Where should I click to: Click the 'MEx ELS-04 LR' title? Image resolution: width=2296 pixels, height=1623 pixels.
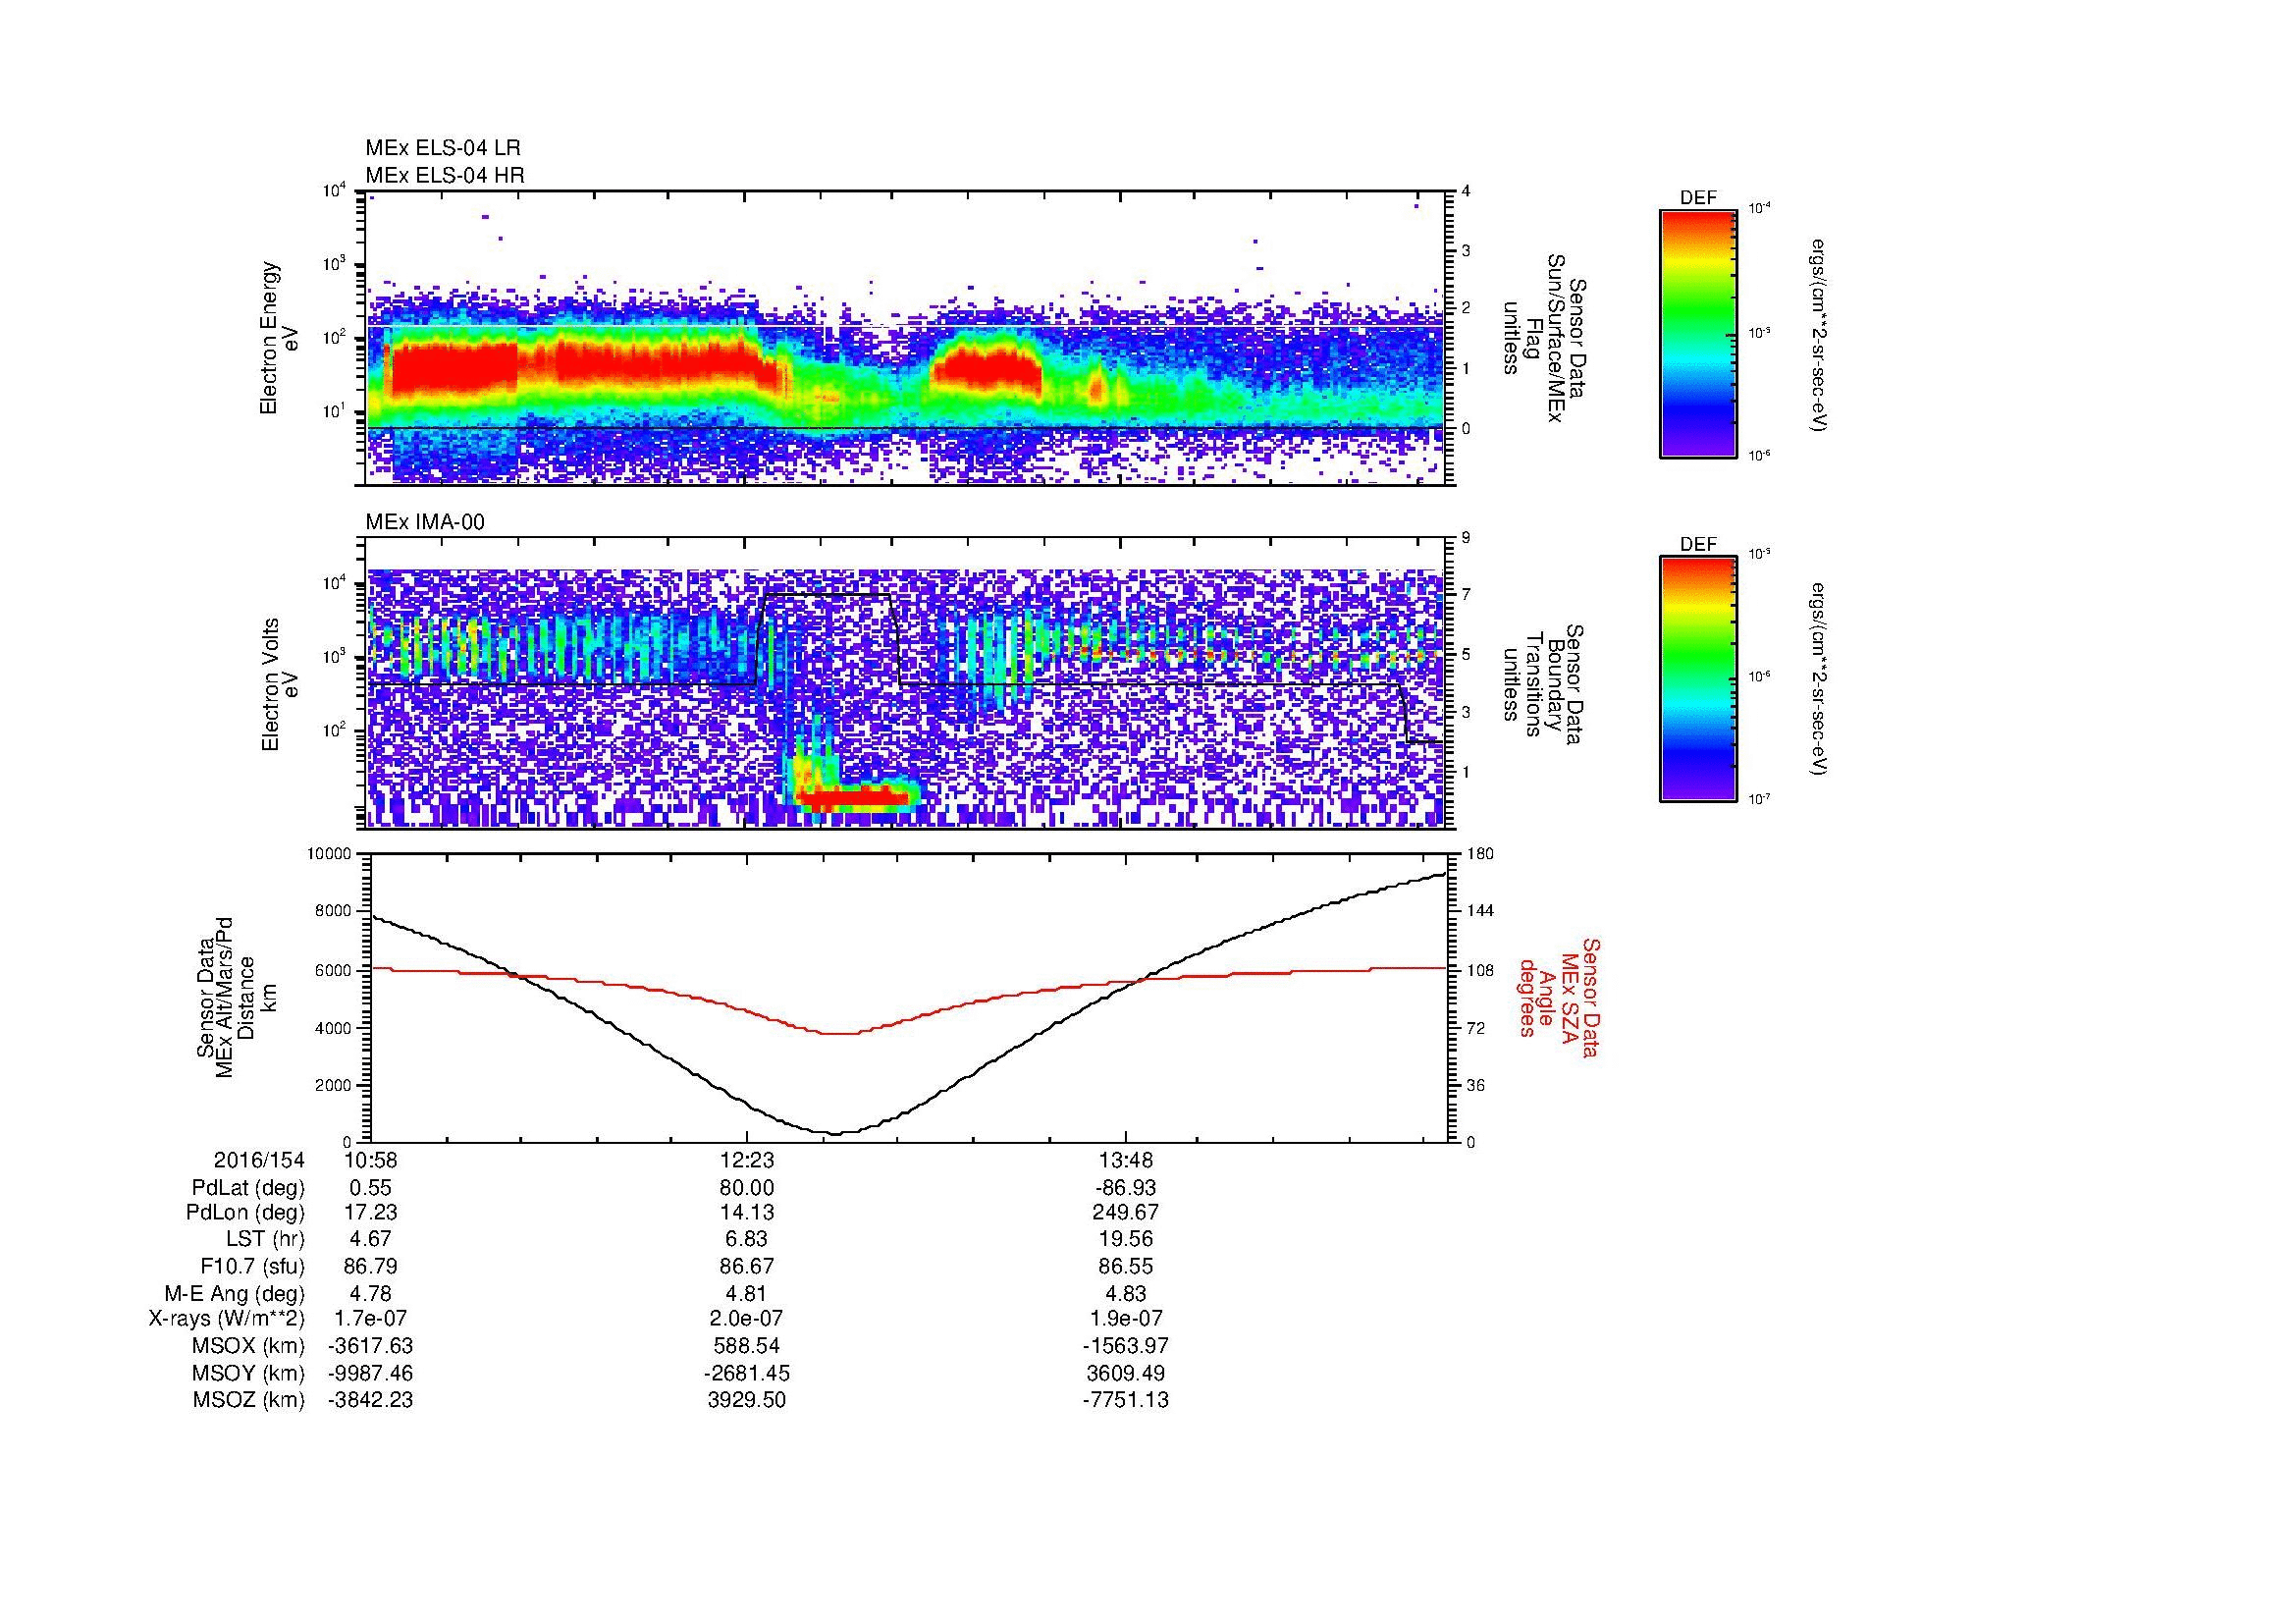[x=443, y=148]
